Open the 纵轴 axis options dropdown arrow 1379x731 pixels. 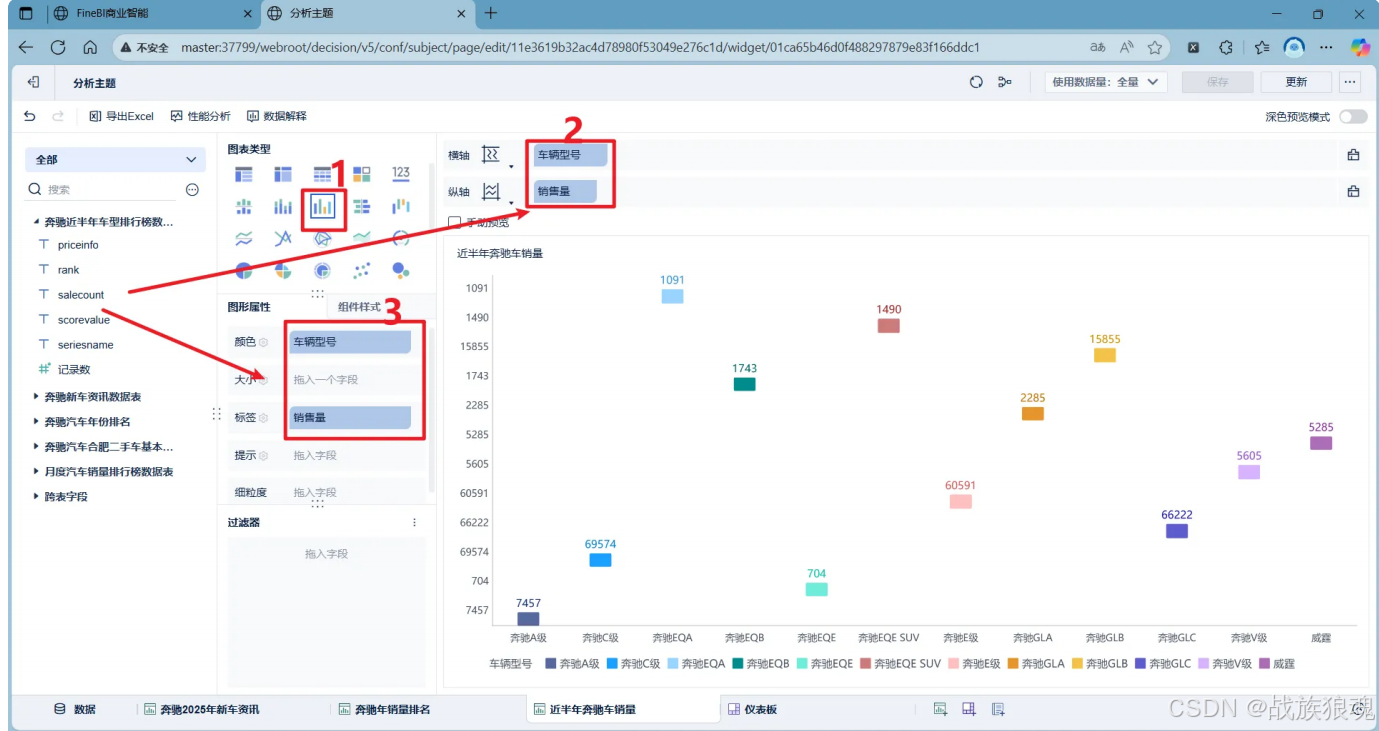click(x=511, y=203)
